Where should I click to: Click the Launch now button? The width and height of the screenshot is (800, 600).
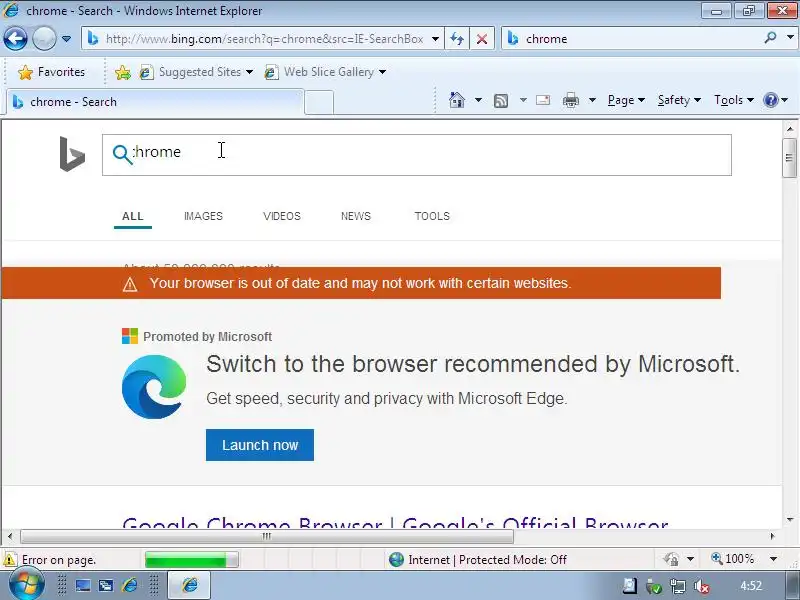click(260, 445)
